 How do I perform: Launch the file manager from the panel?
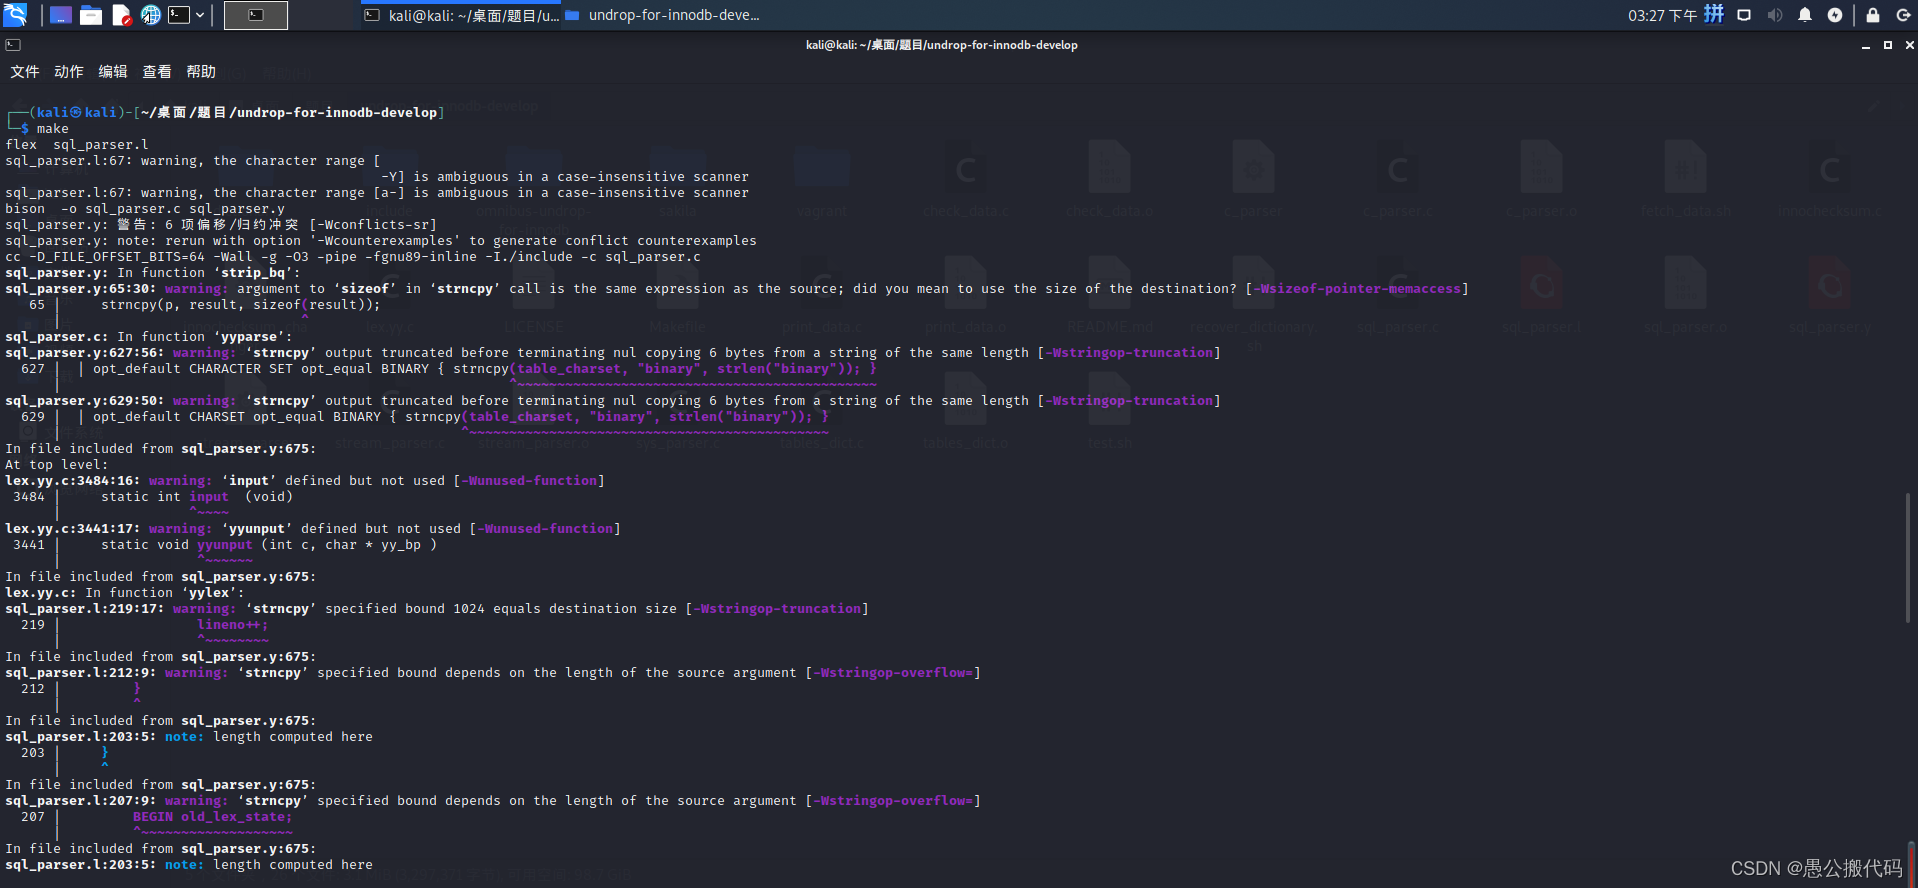tap(91, 15)
